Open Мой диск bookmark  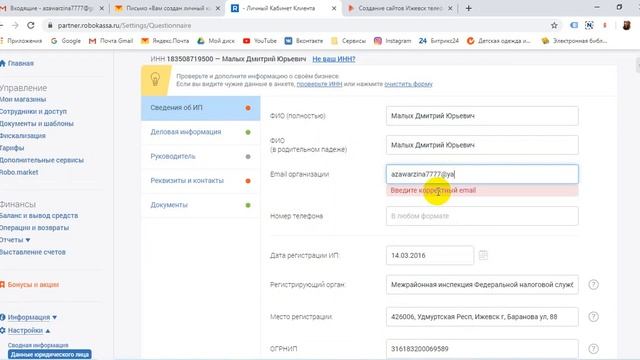(x=216, y=41)
